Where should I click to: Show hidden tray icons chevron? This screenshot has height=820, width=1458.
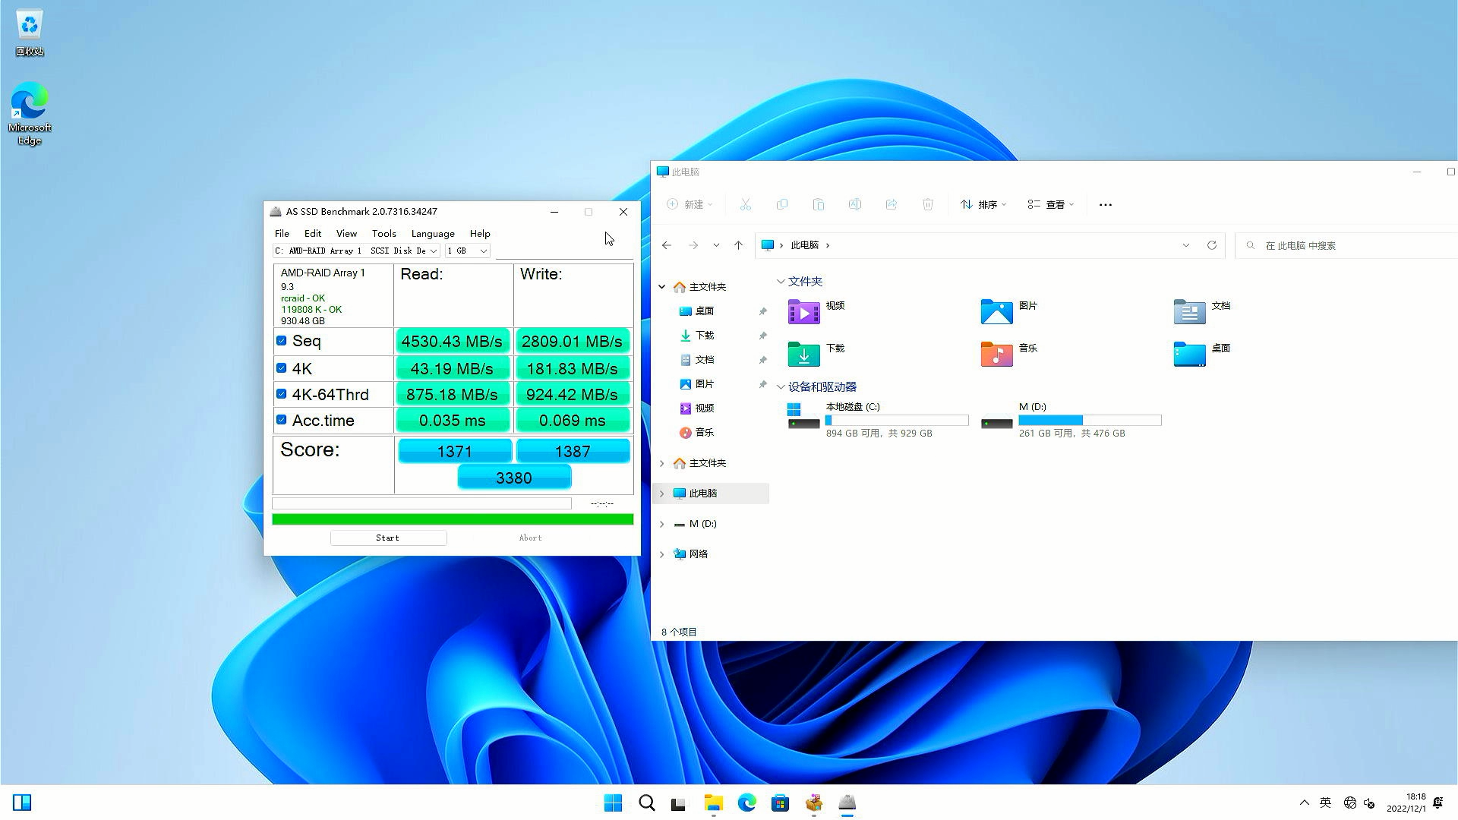(x=1304, y=803)
